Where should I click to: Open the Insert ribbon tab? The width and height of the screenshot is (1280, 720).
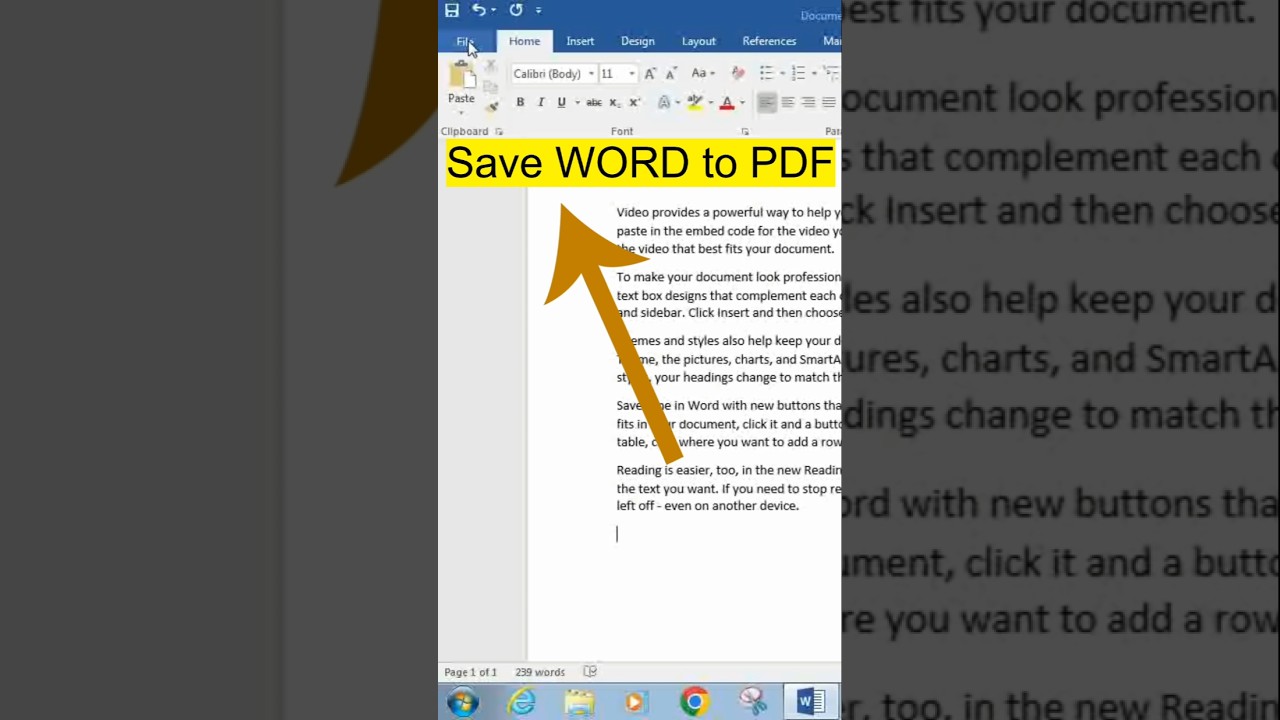coord(580,41)
